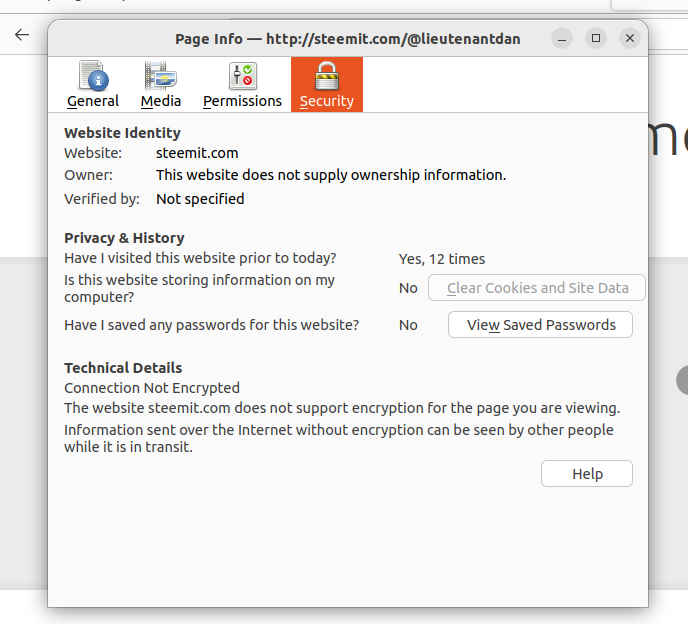Click the 'Yes, 12 times' visit count
This screenshot has width=688, height=624.
442,259
